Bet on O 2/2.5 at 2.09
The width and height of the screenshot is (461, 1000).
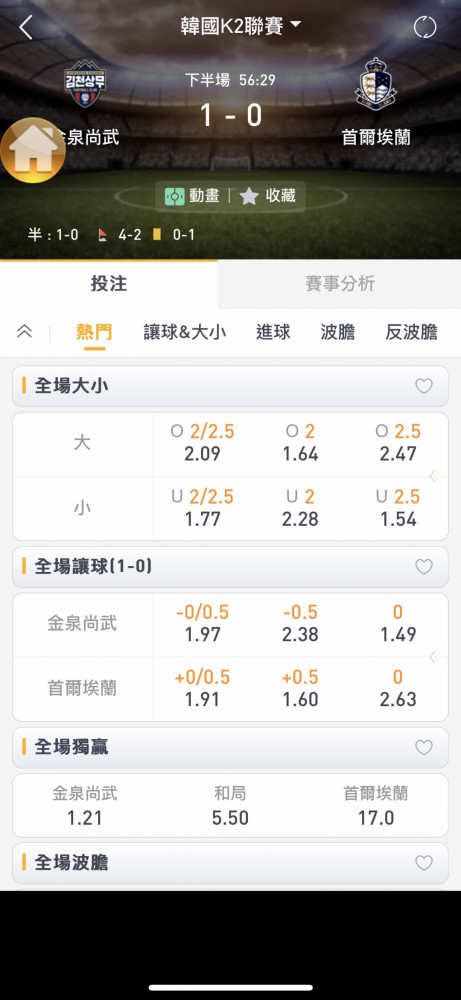tap(203, 443)
